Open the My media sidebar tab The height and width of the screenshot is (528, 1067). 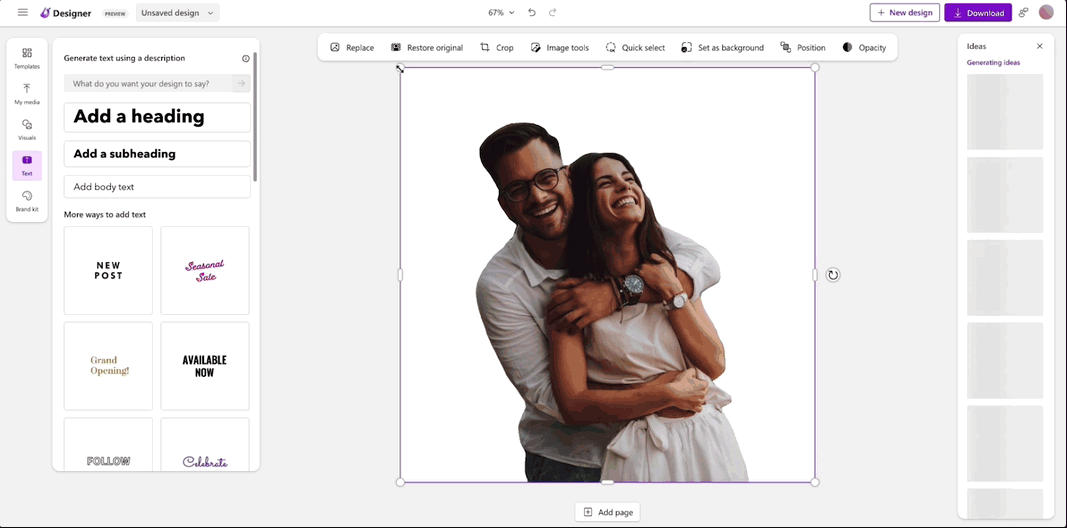pos(27,95)
